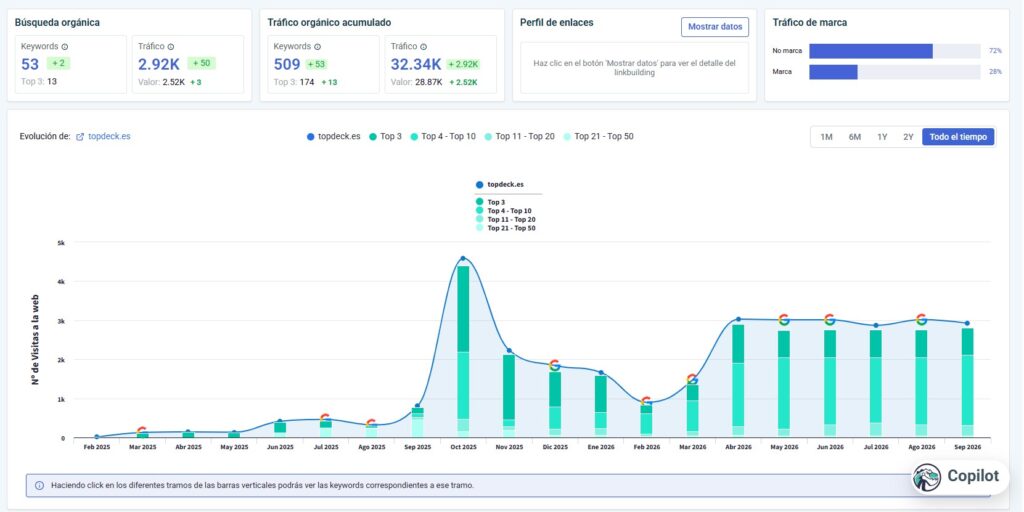This screenshot has width=1024, height=512.
Task: Click the Oct 2025 Top 3 bar segment
Action: click(463, 309)
